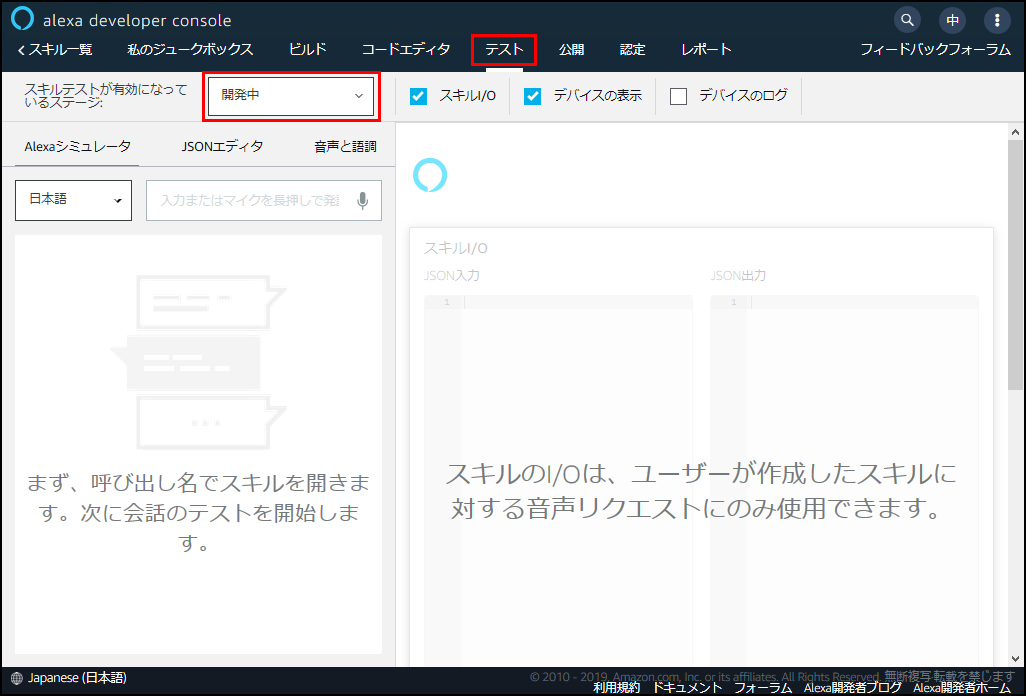Select the JSONエディタ tab
This screenshot has width=1026, height=696.
pyautogui.click(x=222, y=147)
